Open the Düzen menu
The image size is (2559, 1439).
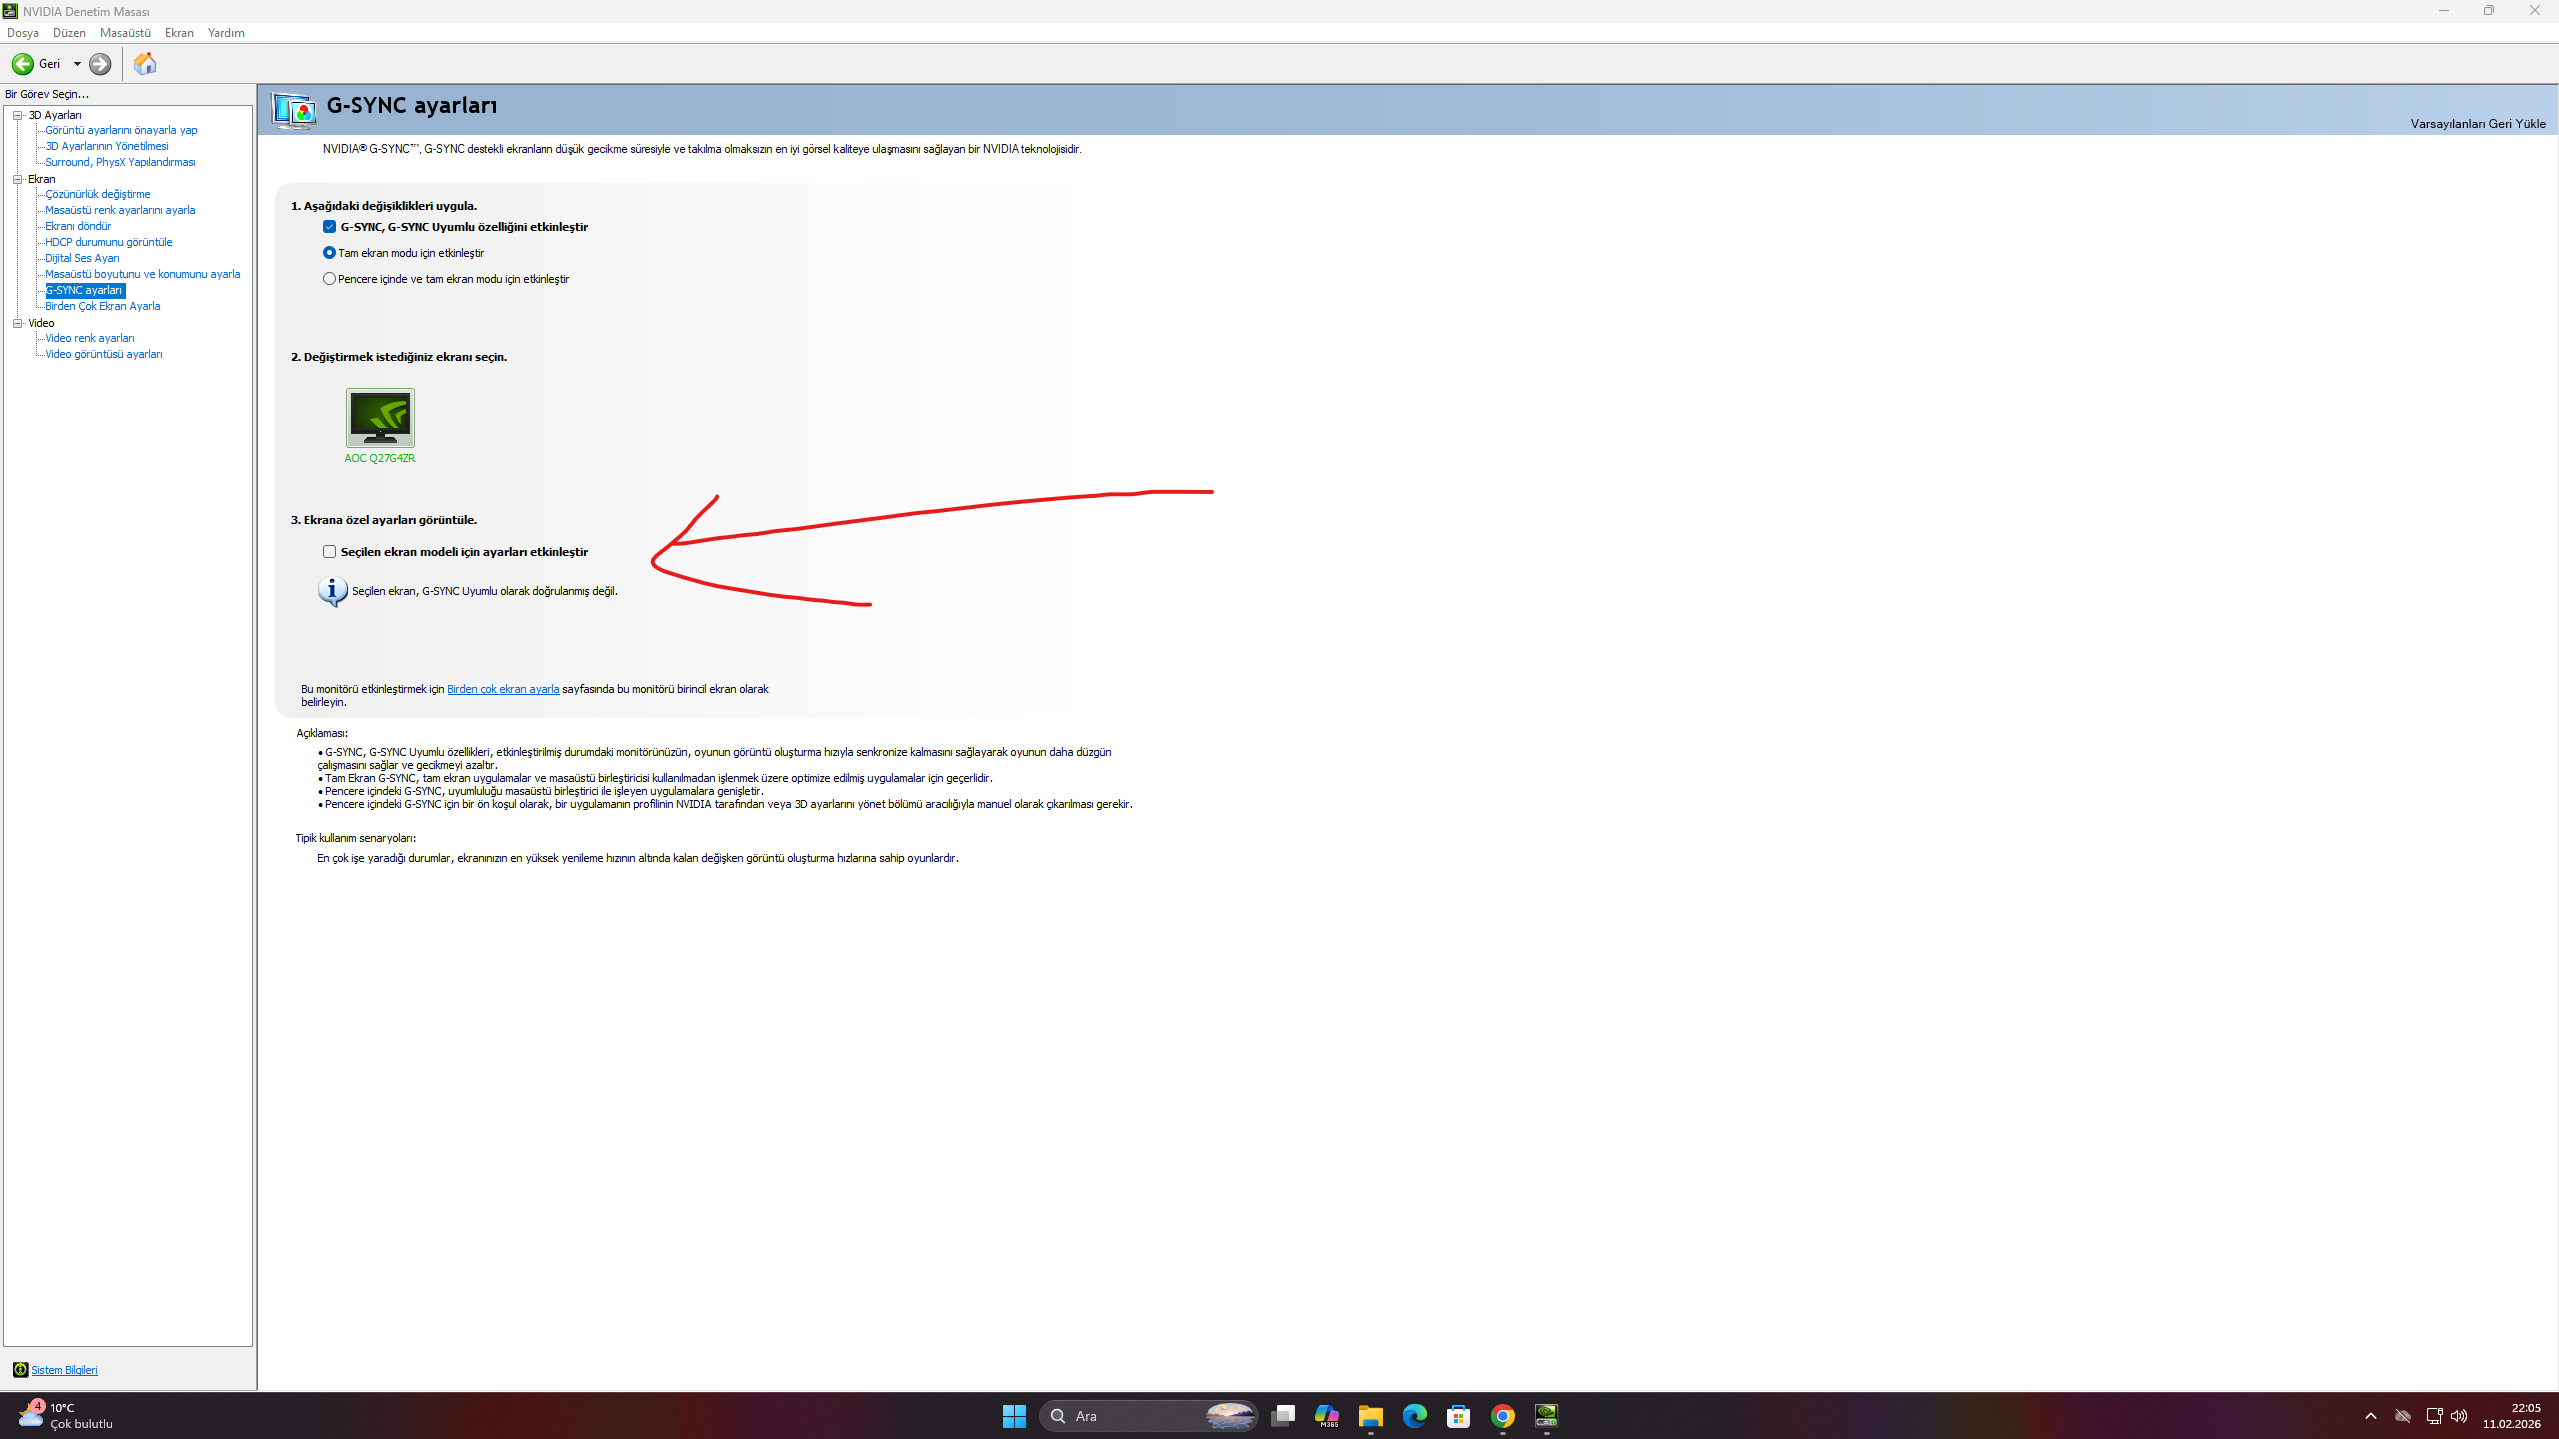(x=69, y=33)
